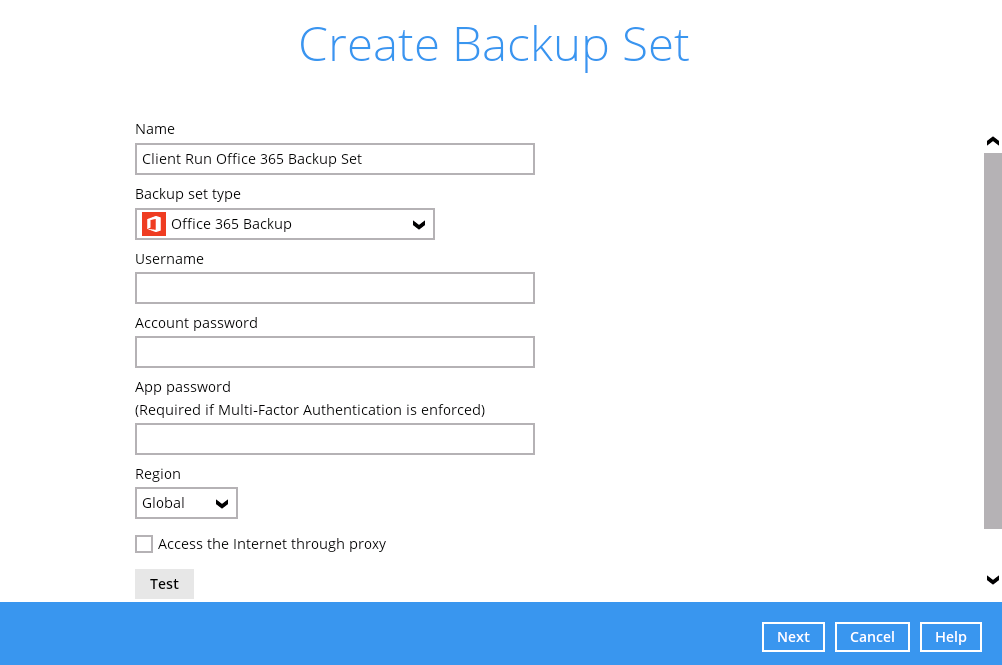The width and height of the screenshot is (1002, 665).
Task: Click the proxy checkbox label text
Action: pos(271,544)
